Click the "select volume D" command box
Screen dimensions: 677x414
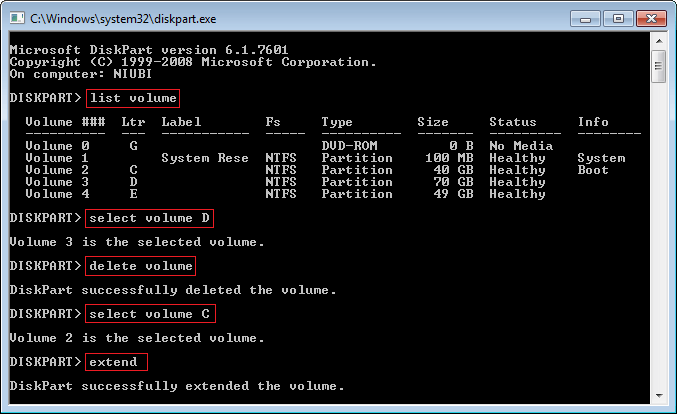150,218
